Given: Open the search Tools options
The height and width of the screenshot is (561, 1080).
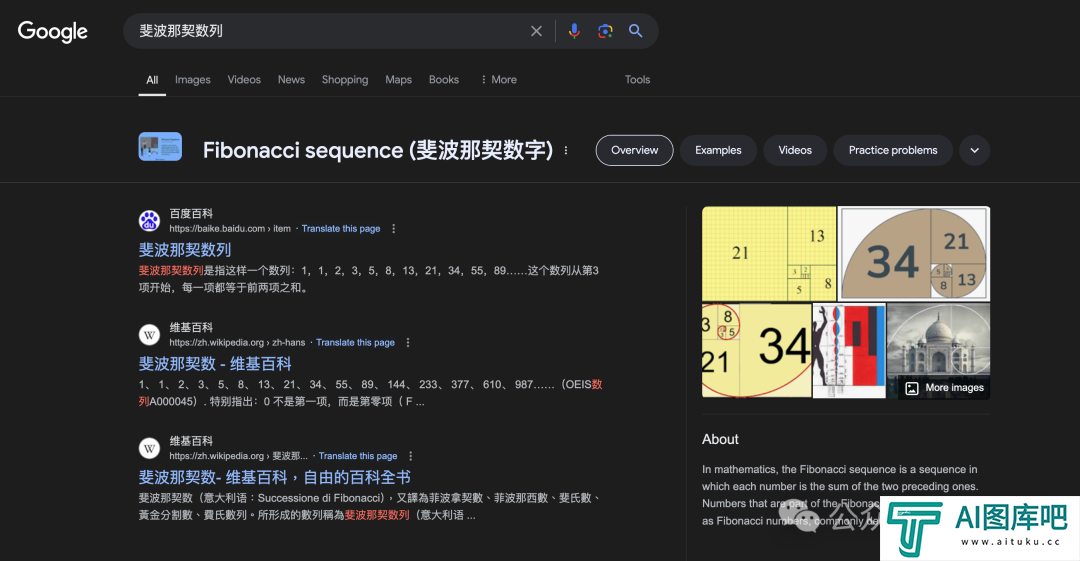Looking at the screenshot, I should pyautogui.click(x=638, y=80).
